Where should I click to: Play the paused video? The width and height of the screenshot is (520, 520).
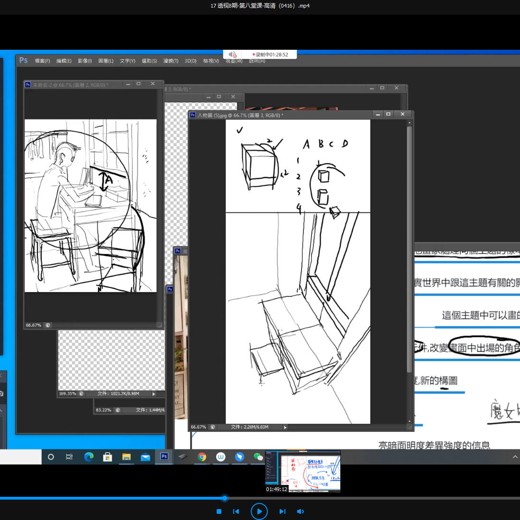pyautogui.click(x=259, y=511)
